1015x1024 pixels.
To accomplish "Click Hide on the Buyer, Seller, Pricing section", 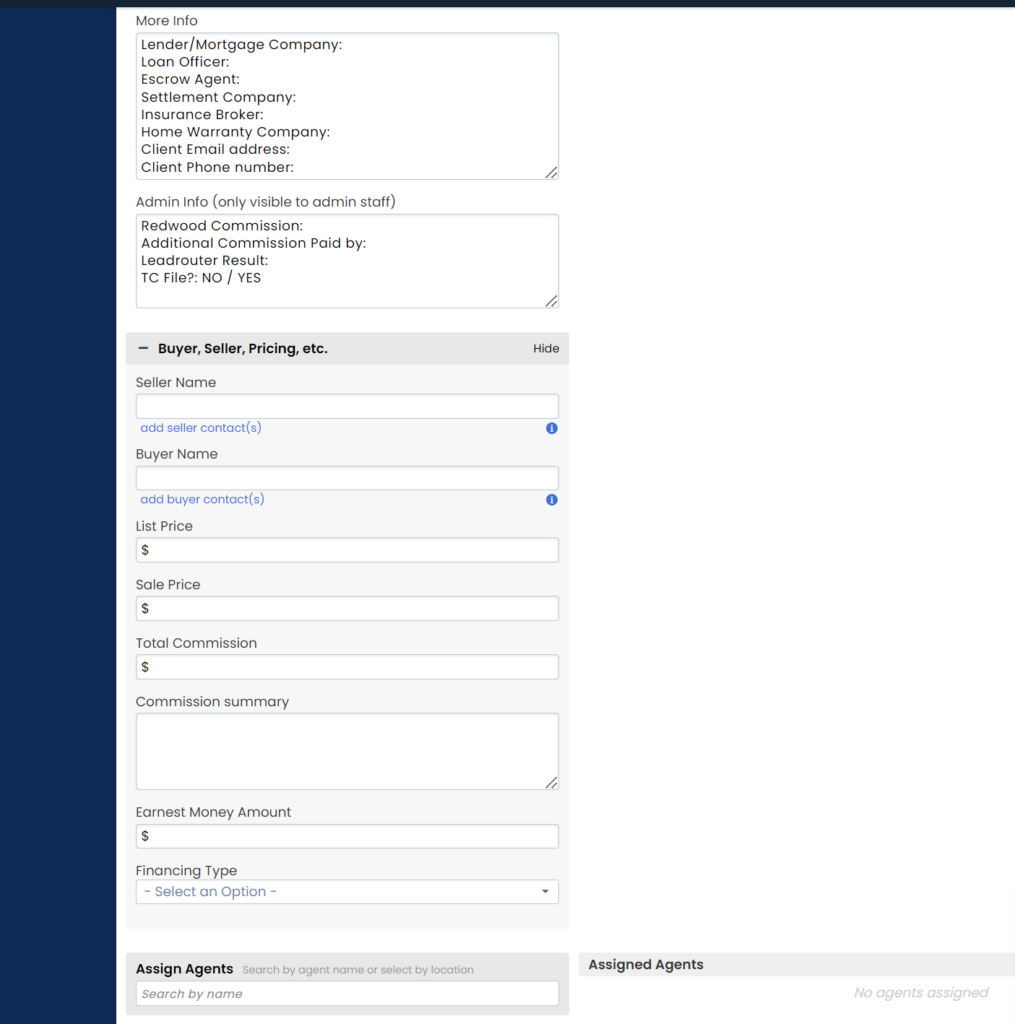I will point(545,349).
